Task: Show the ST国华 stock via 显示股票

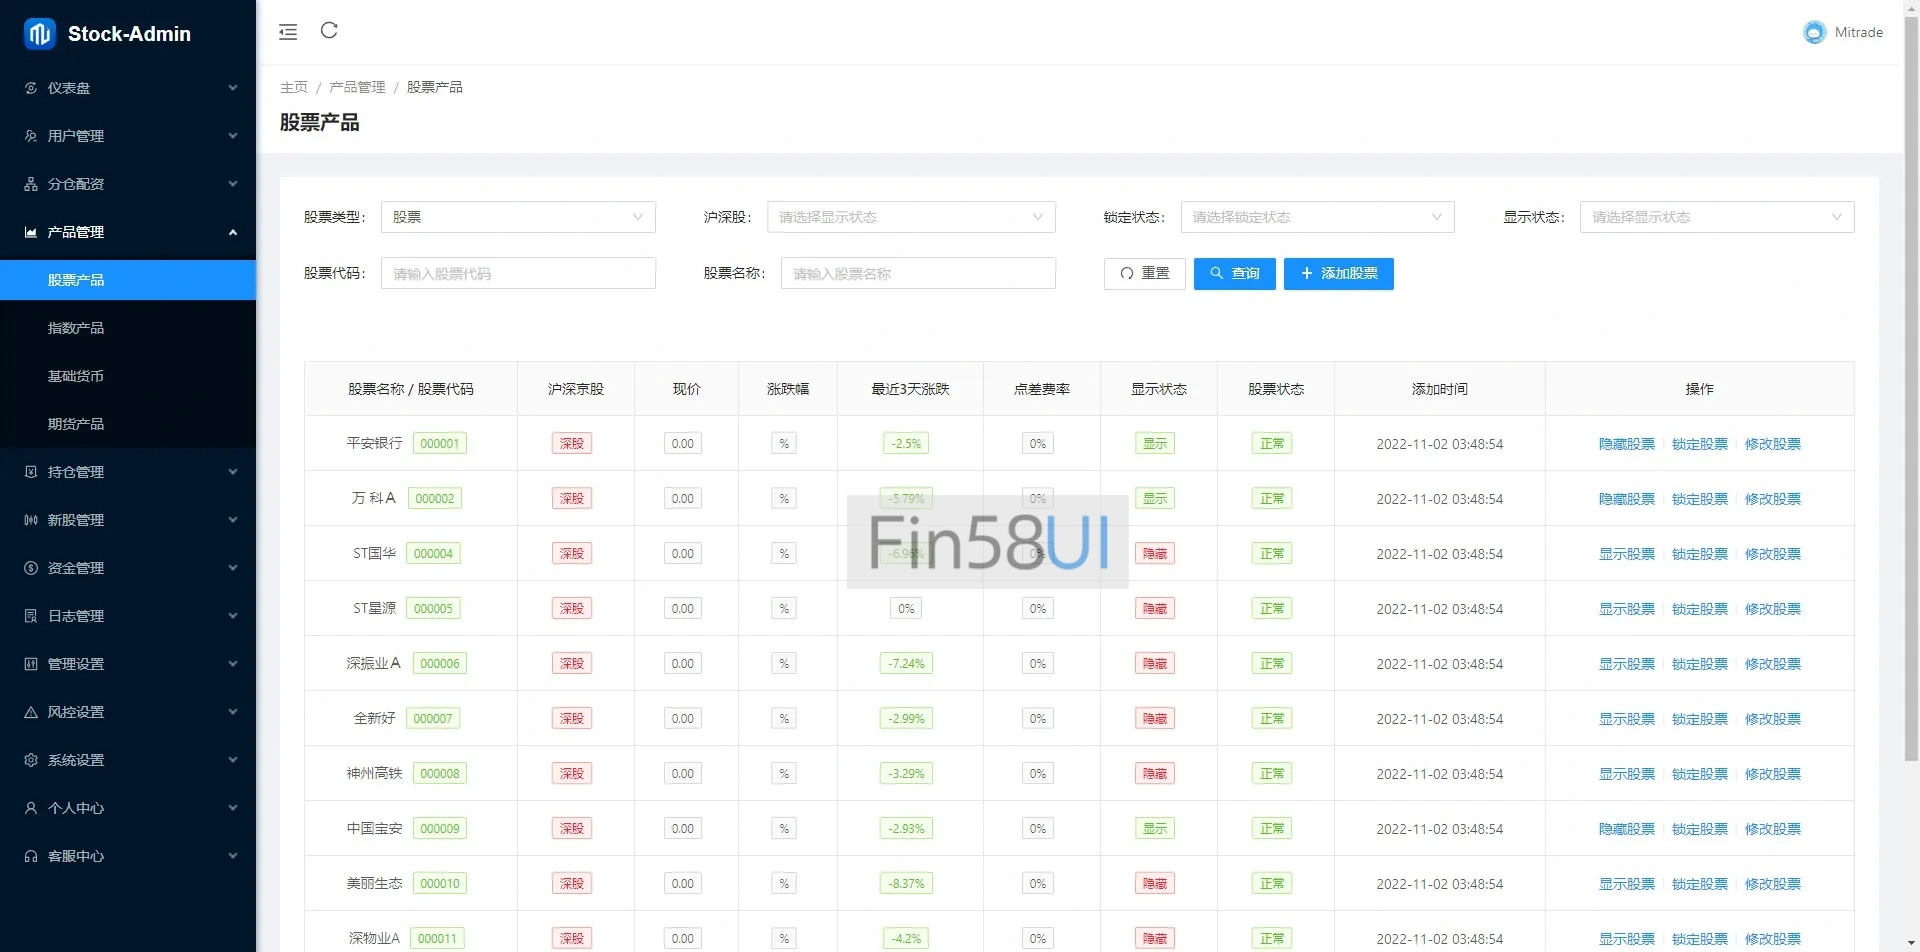Action: 1626,554
